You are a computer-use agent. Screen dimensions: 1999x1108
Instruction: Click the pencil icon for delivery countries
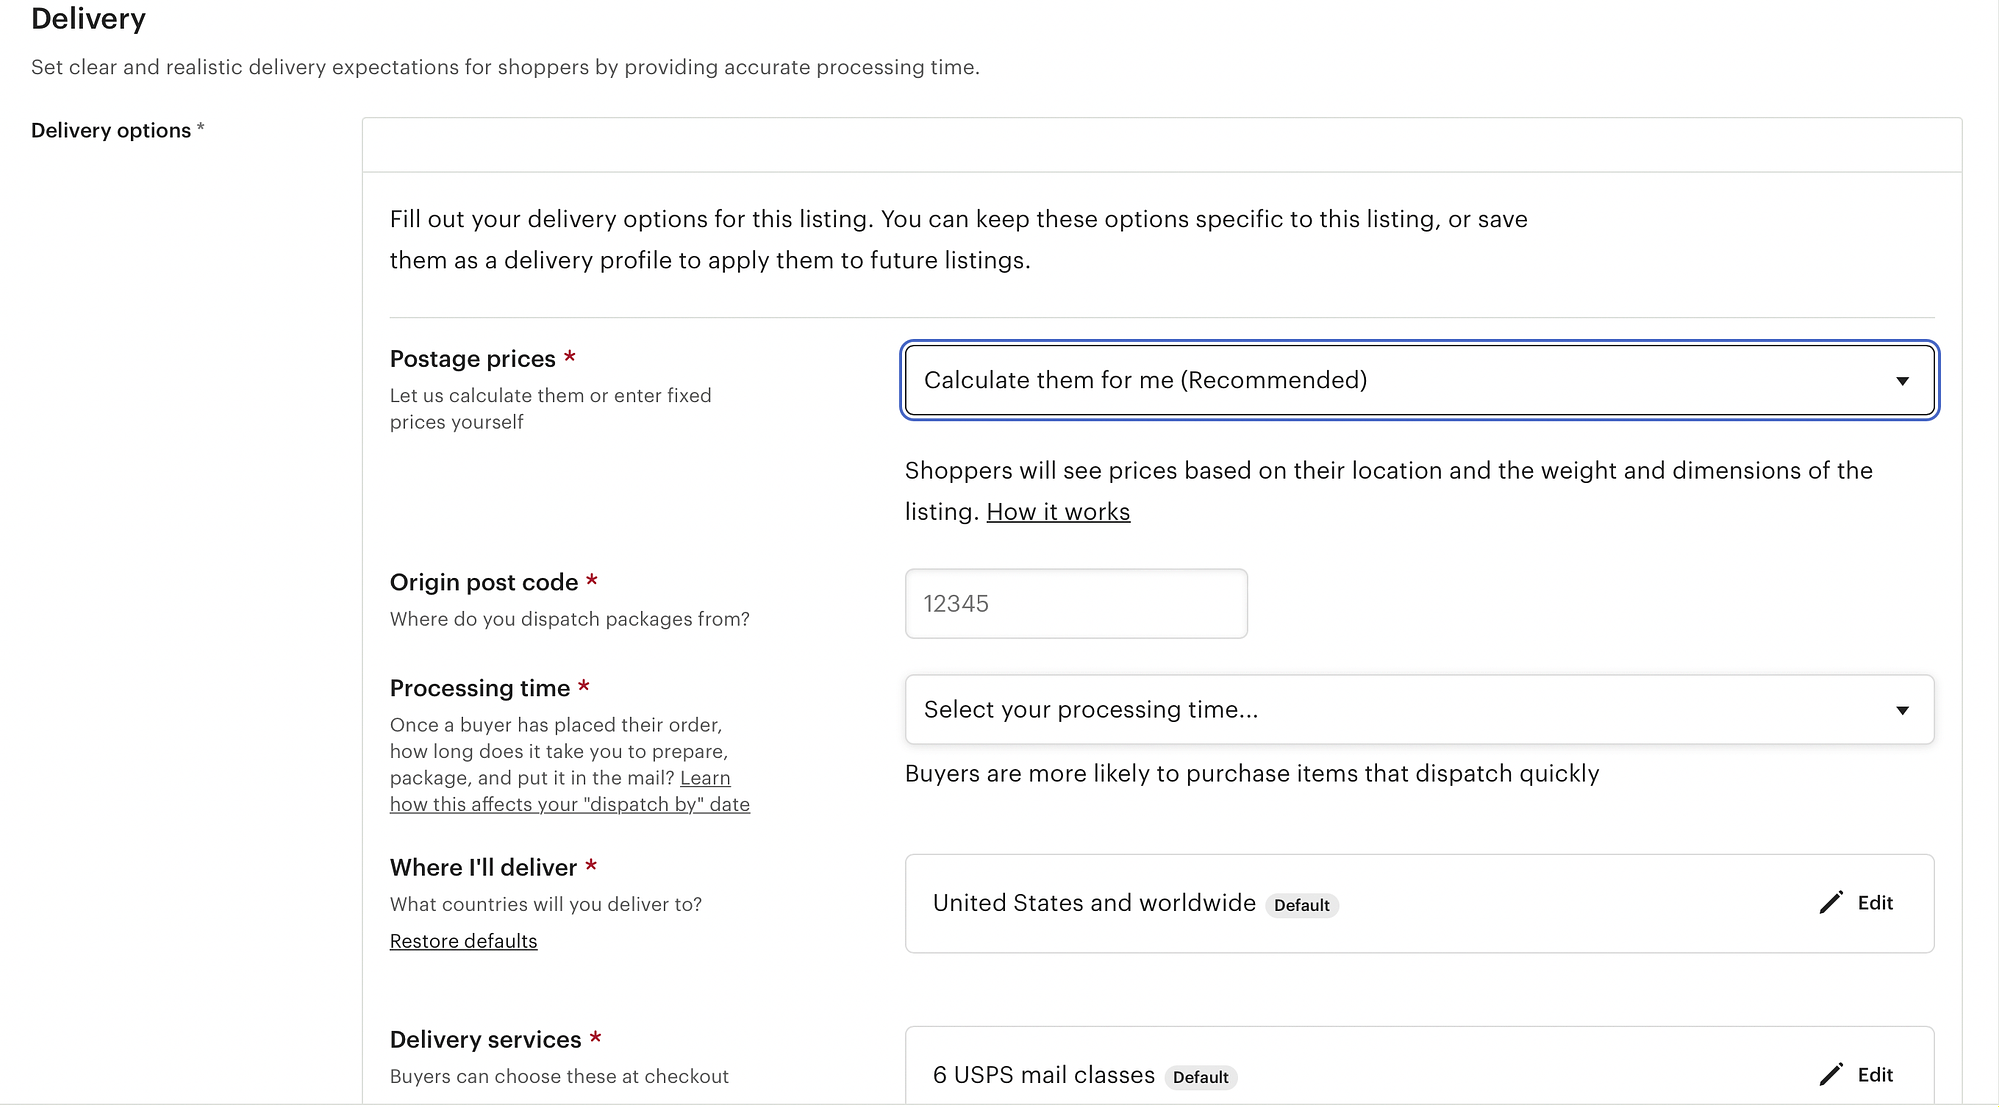(1831, 902)
